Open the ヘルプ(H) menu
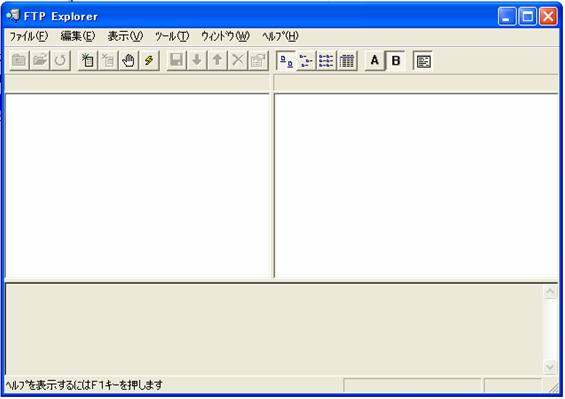Image resolution: width=565 pixels, height=399 pixels. pyautogui.click(x=280, y=36)
